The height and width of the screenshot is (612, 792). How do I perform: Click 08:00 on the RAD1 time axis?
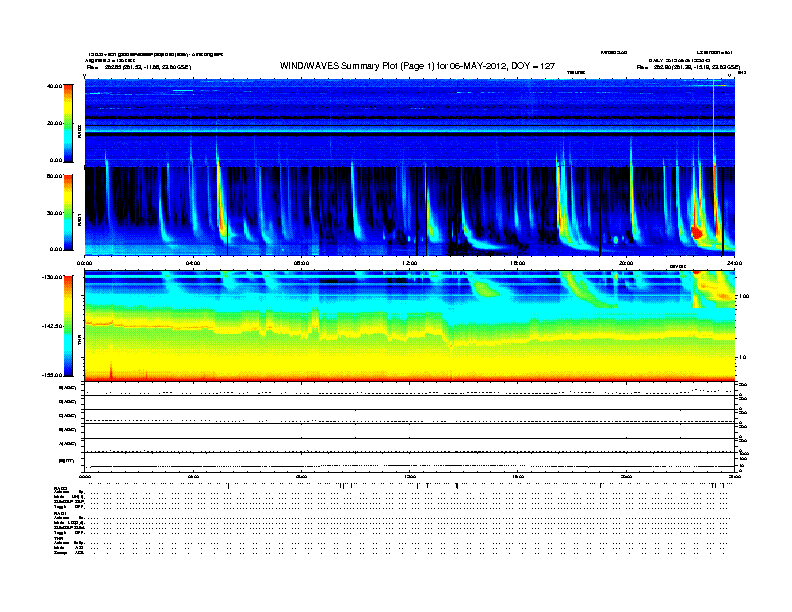coord(301,263)
